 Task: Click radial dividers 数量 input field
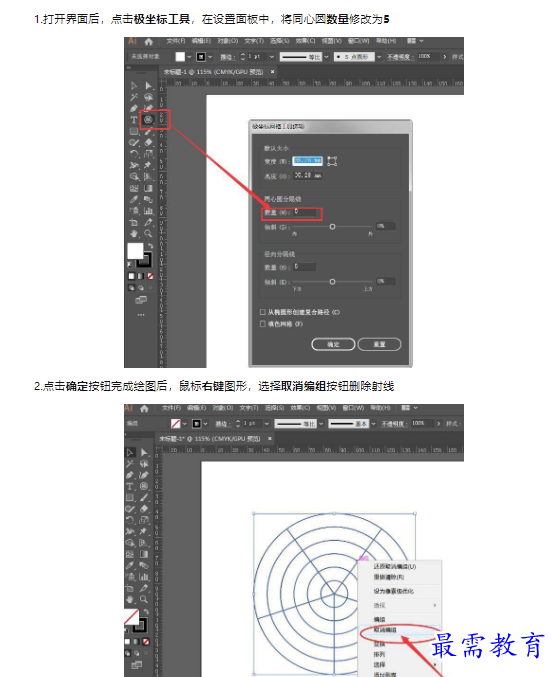click(x=305, y=267)
